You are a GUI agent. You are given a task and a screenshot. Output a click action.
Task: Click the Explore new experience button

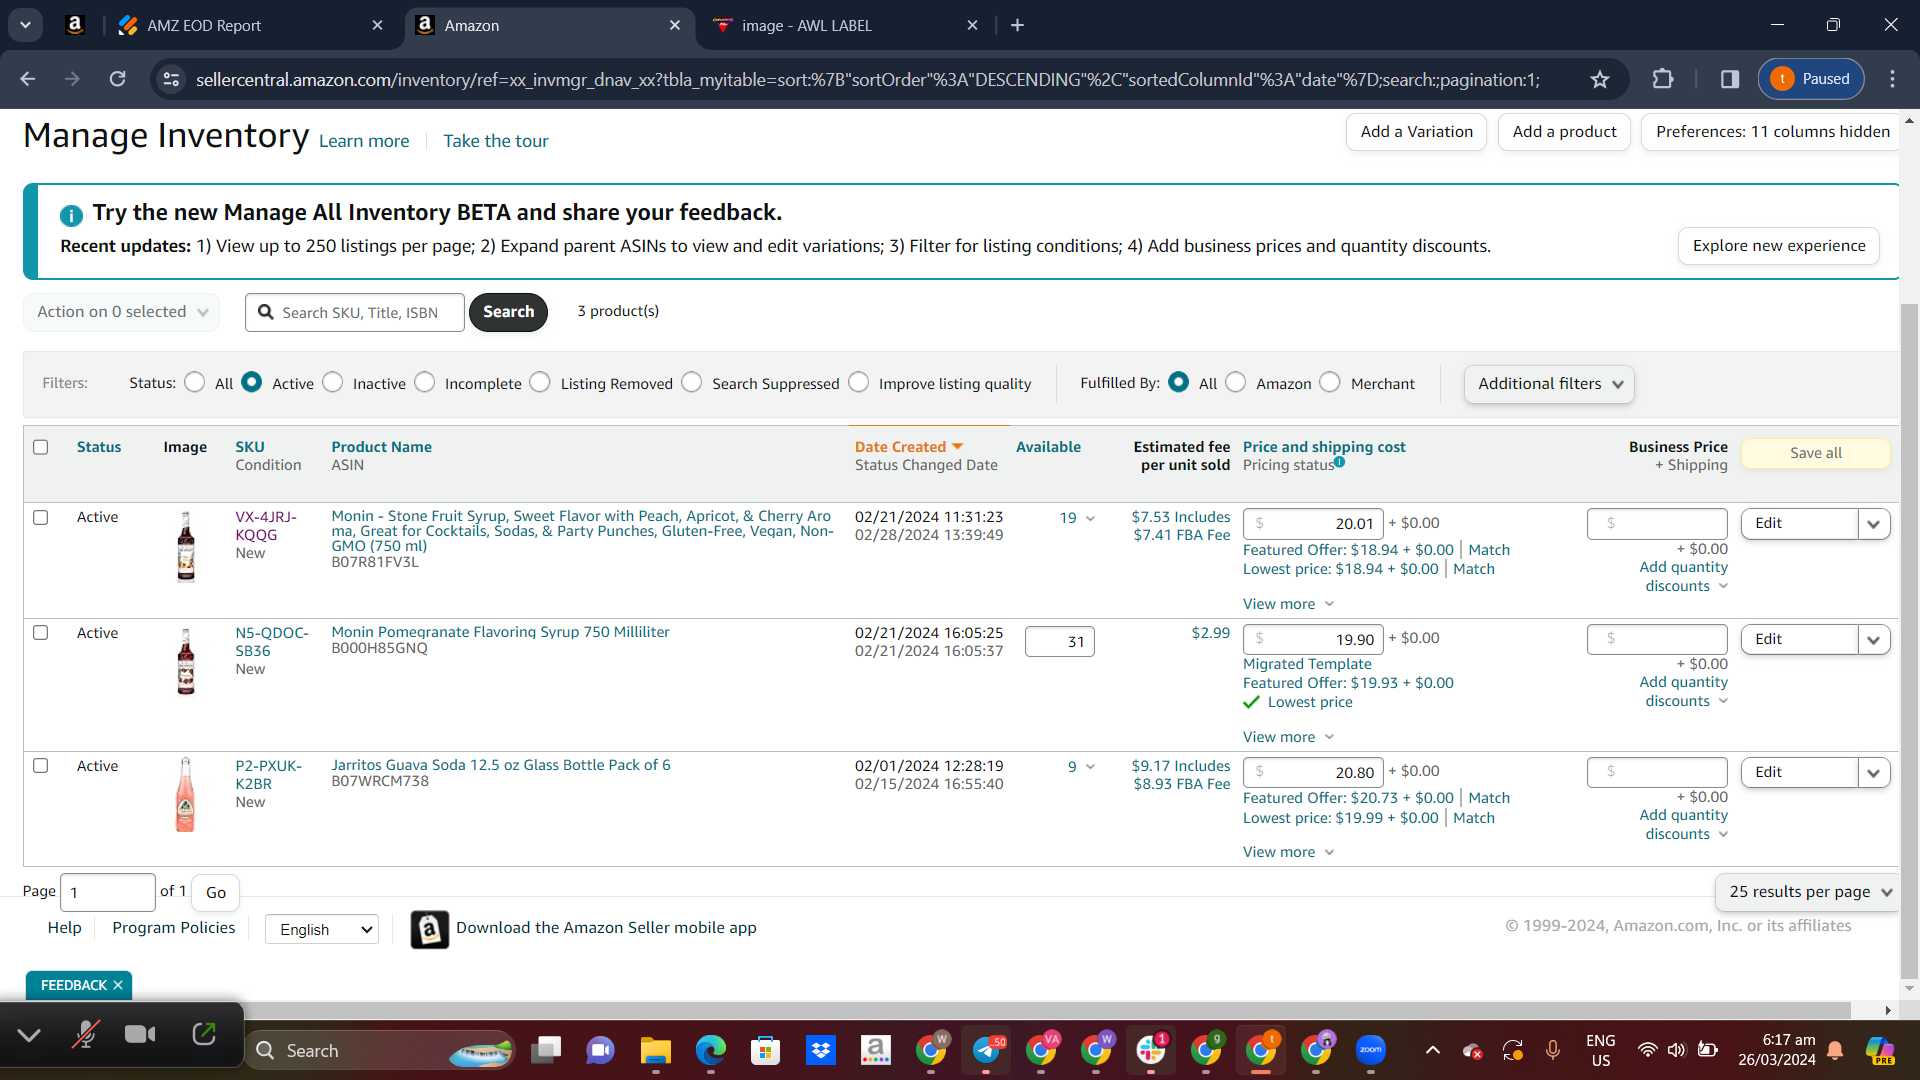point(1779,246)
